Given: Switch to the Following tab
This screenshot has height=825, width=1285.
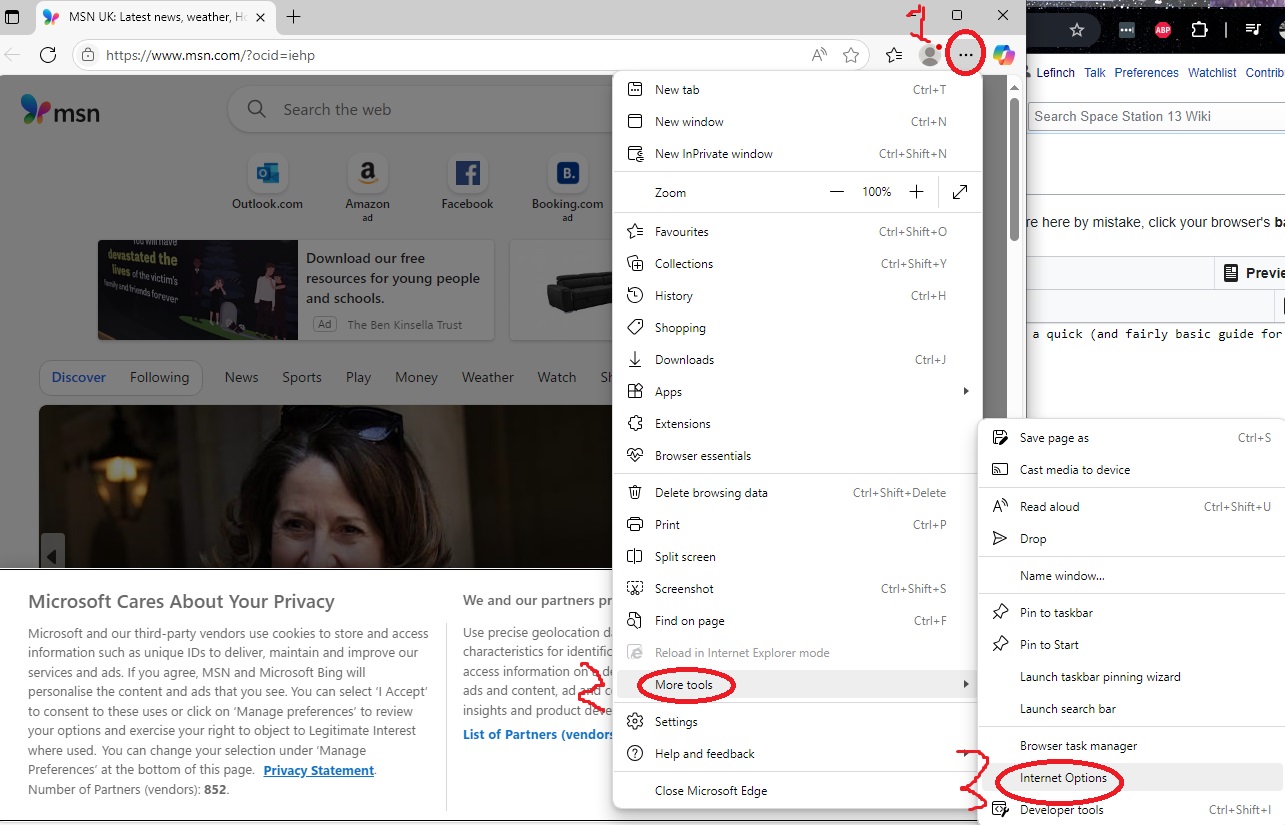Looking at the screenshot, I should tap(159, 377).
